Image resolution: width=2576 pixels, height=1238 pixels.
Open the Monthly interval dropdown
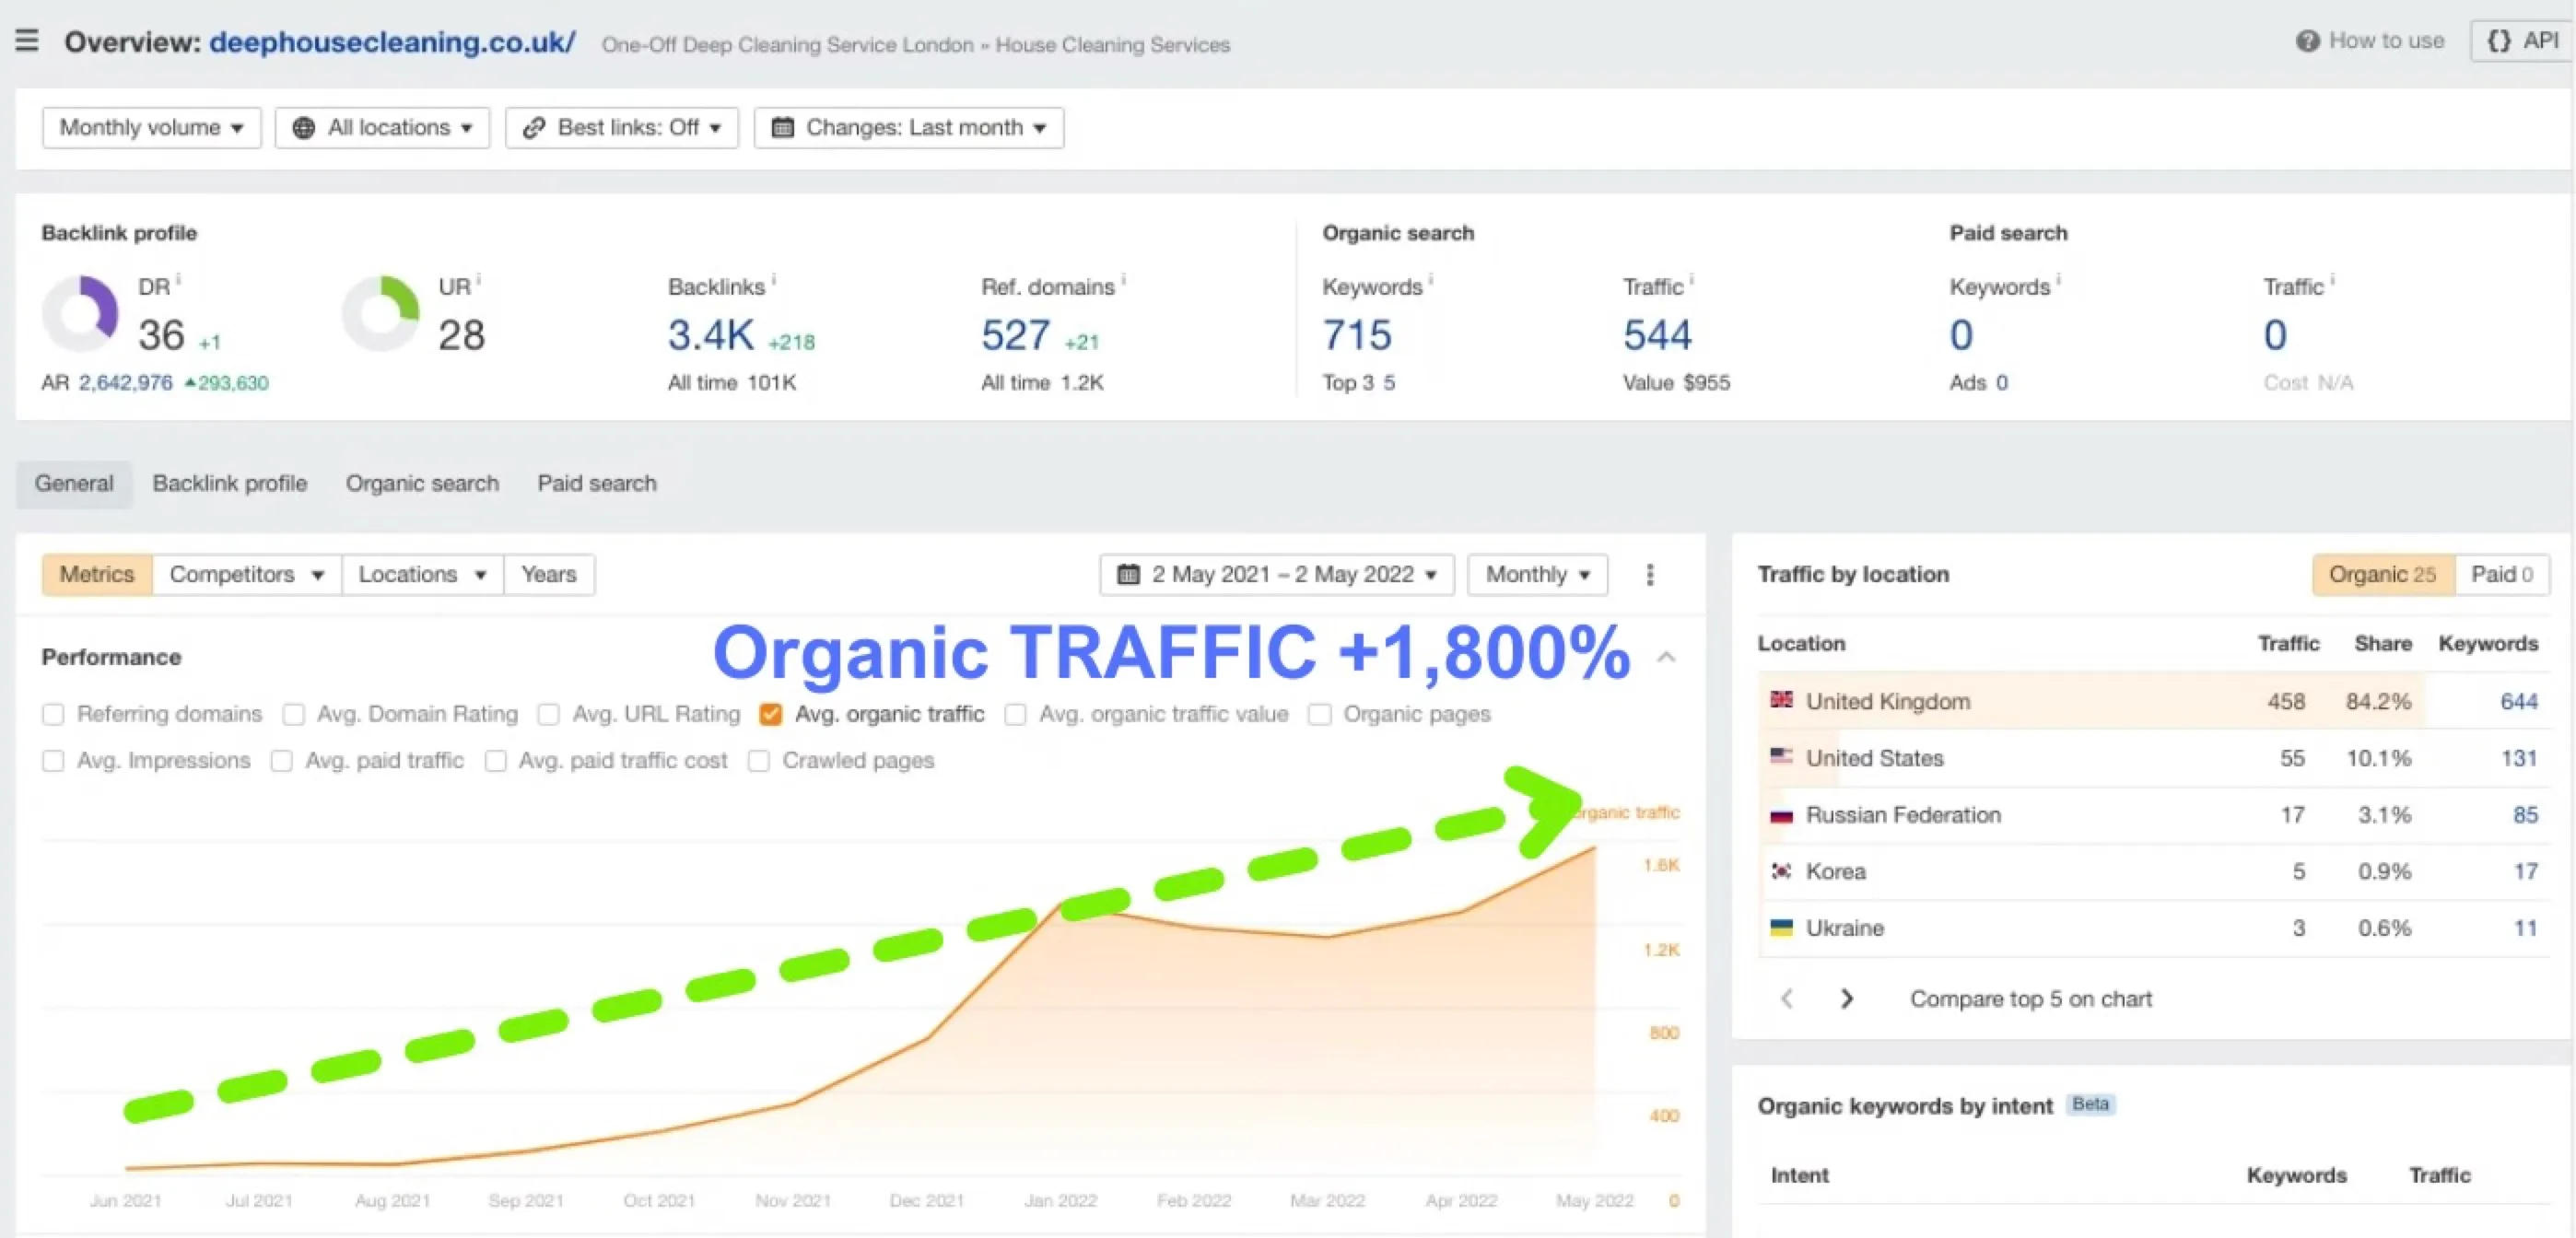[1537, 575]
